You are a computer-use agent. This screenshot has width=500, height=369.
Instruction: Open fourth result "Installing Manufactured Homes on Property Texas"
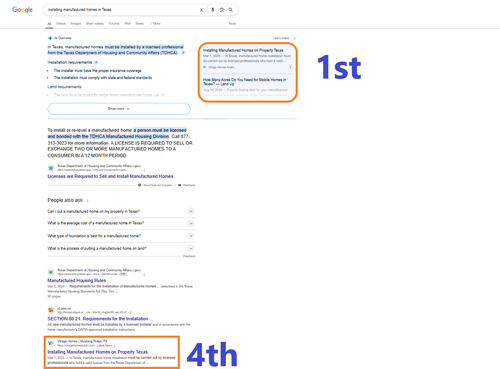97,352
